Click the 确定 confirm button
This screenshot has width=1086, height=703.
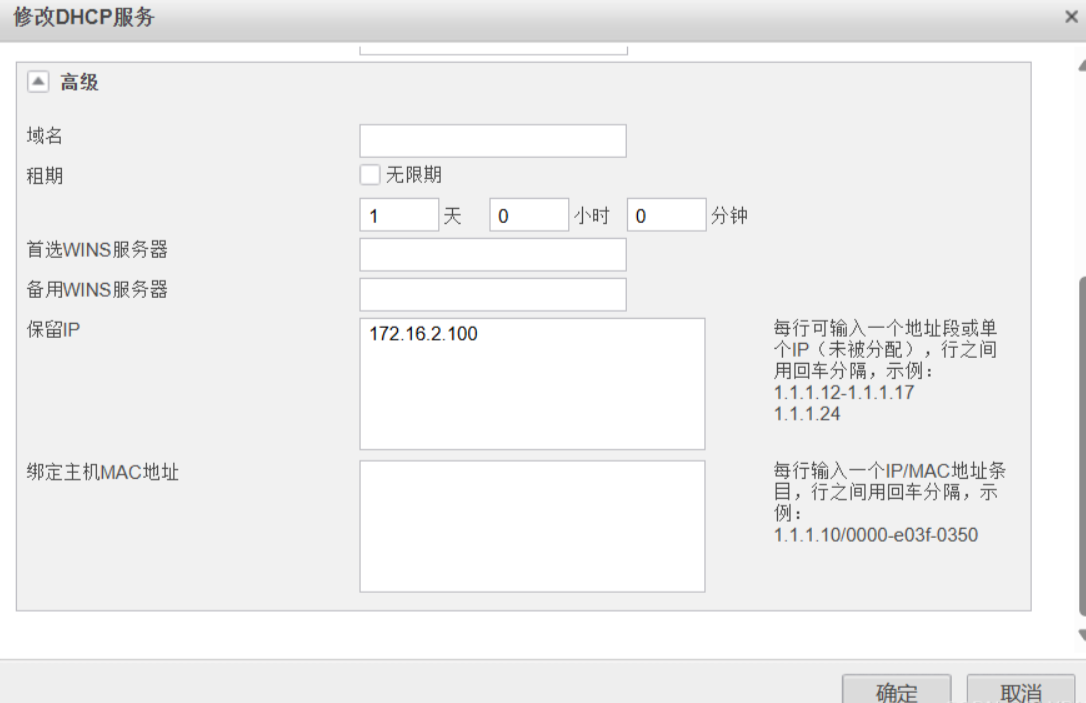(896, 690)
